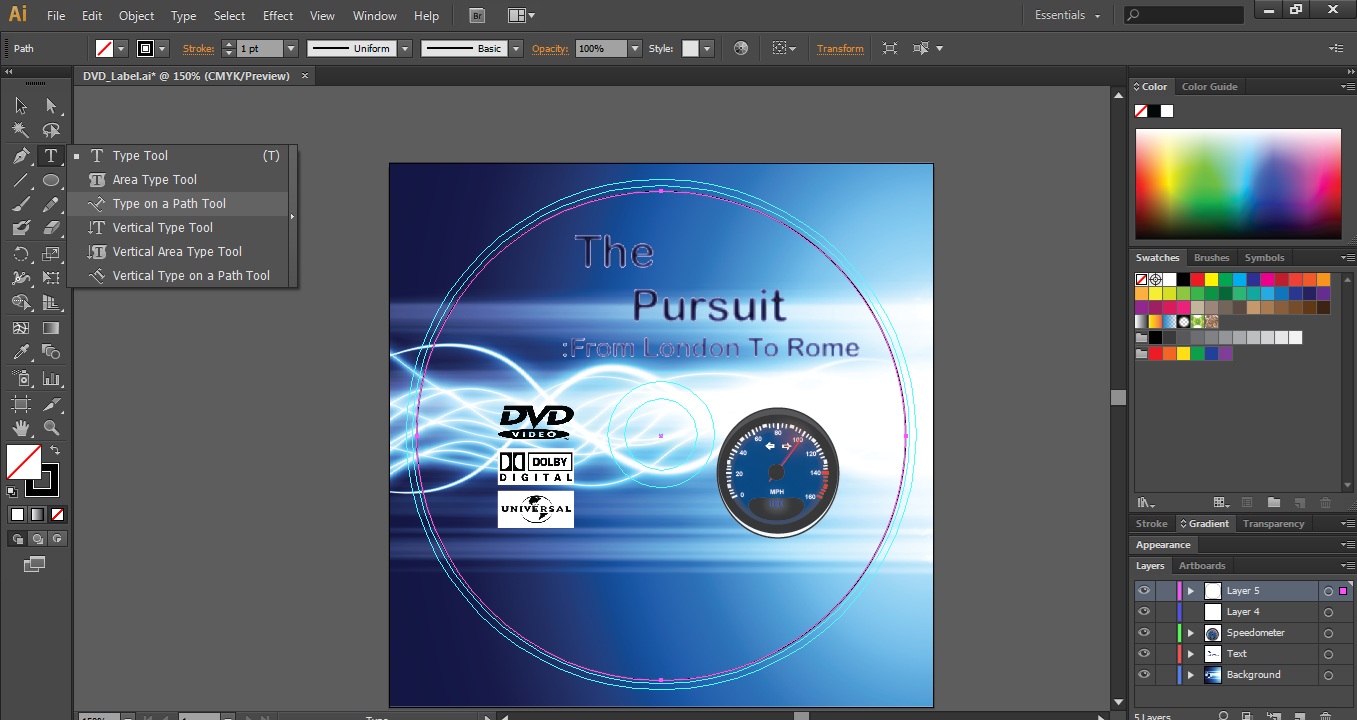
Task: Open opacity percentage dropdown
Action: click(634, 48)
